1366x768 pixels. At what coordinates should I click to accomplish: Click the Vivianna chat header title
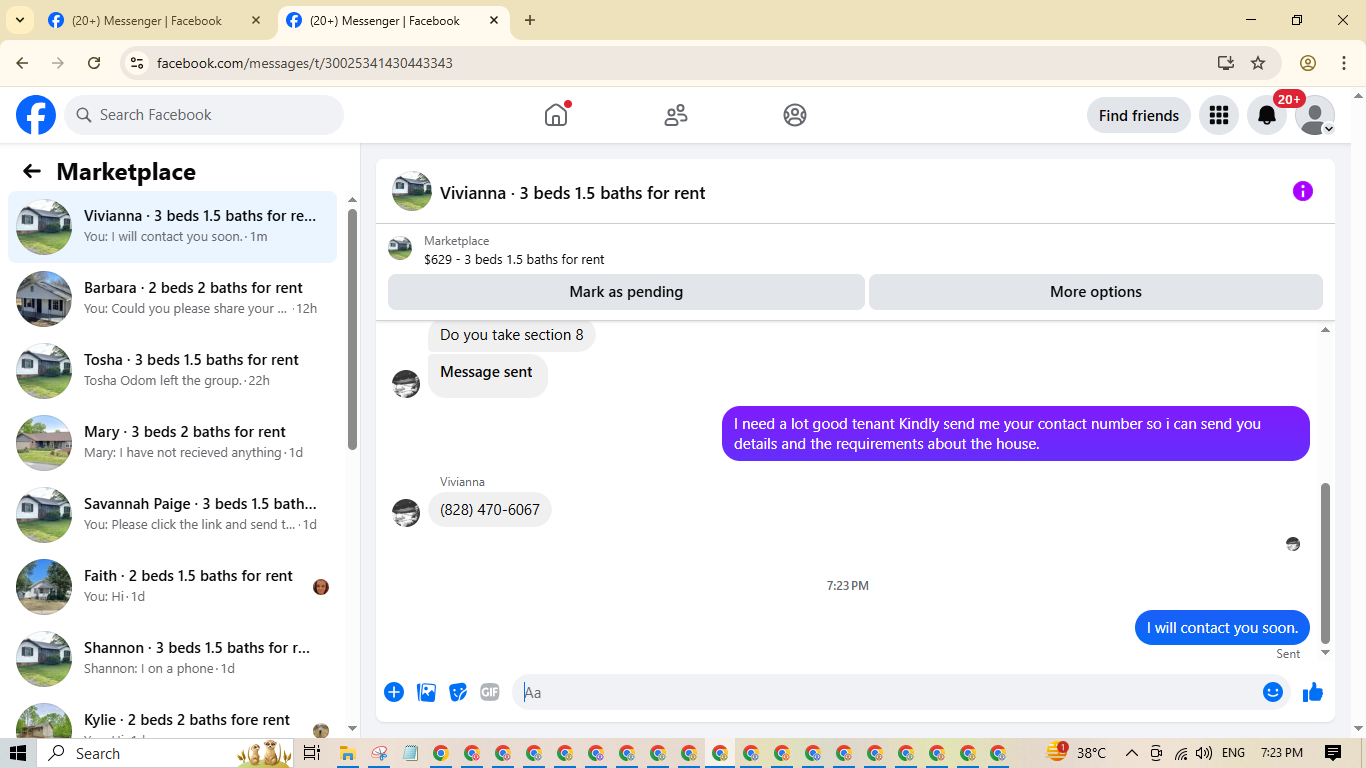(572, 193)
